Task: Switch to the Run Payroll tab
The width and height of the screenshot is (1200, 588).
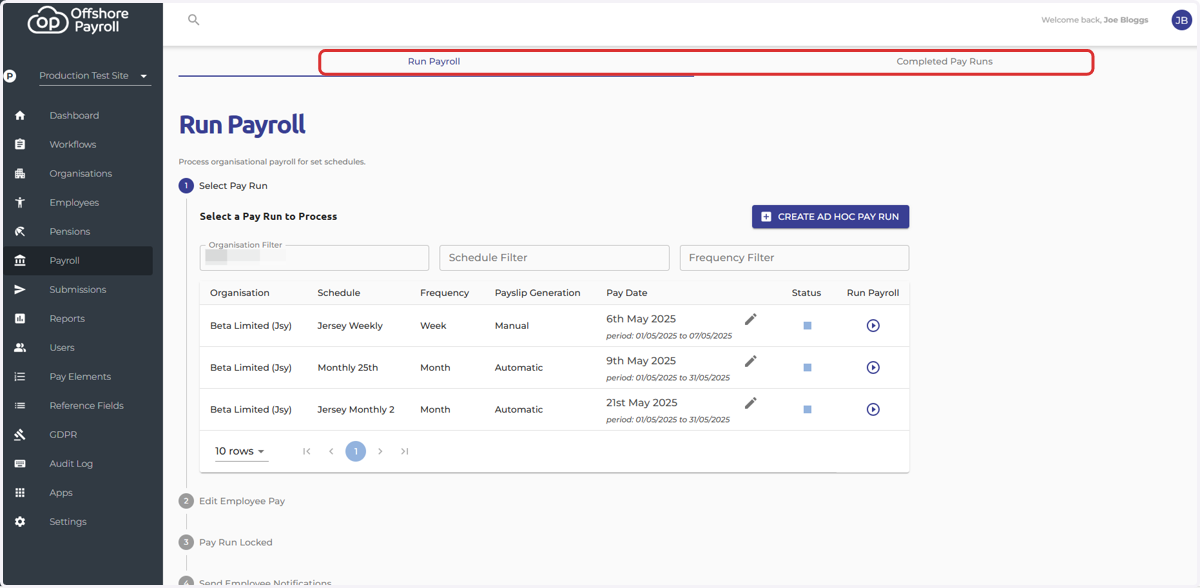Action: (434, 61)
